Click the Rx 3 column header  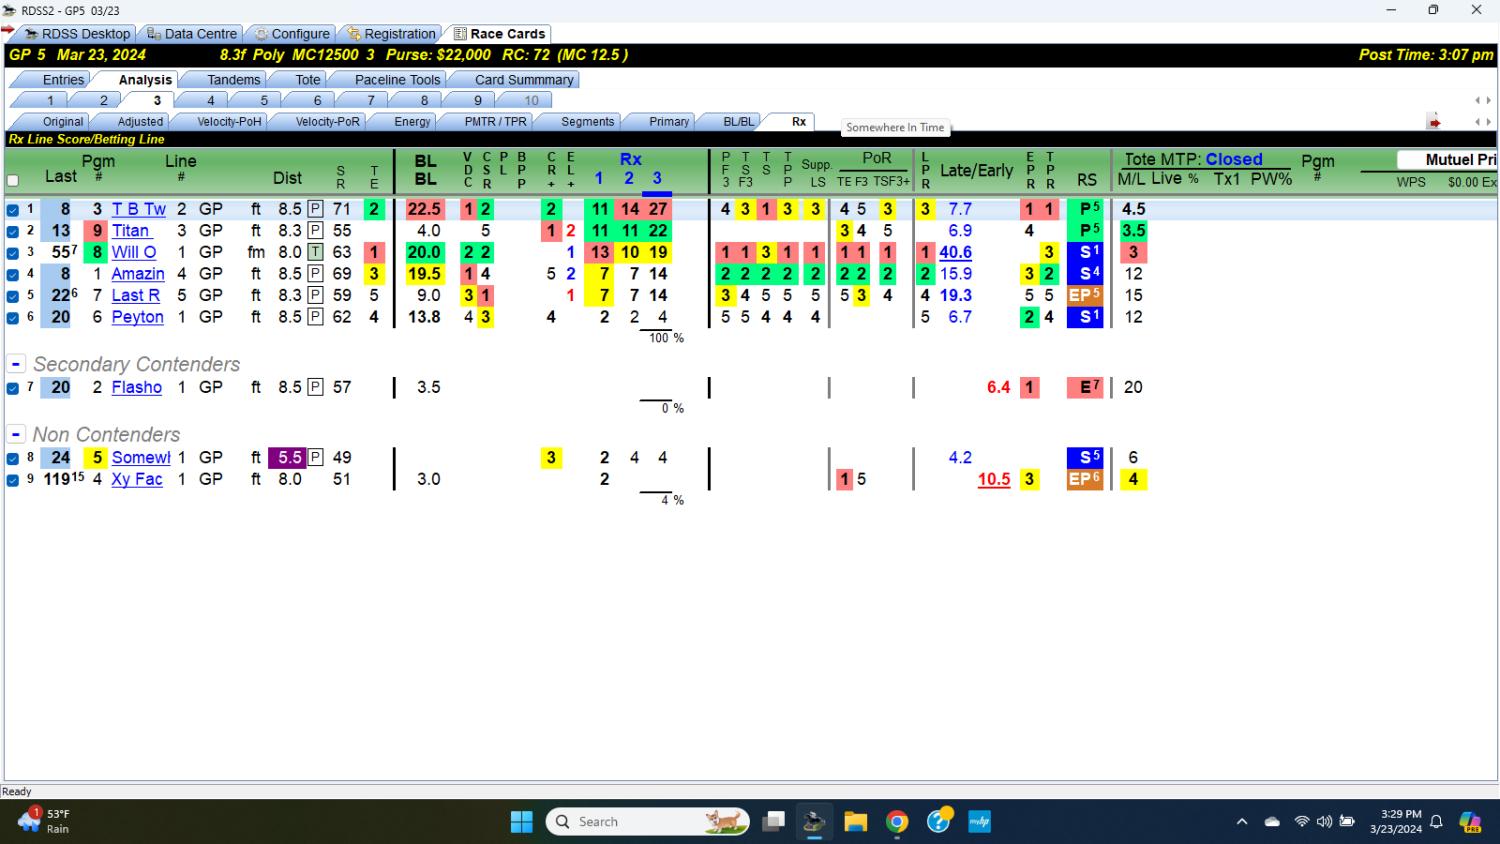pos(656,179)
